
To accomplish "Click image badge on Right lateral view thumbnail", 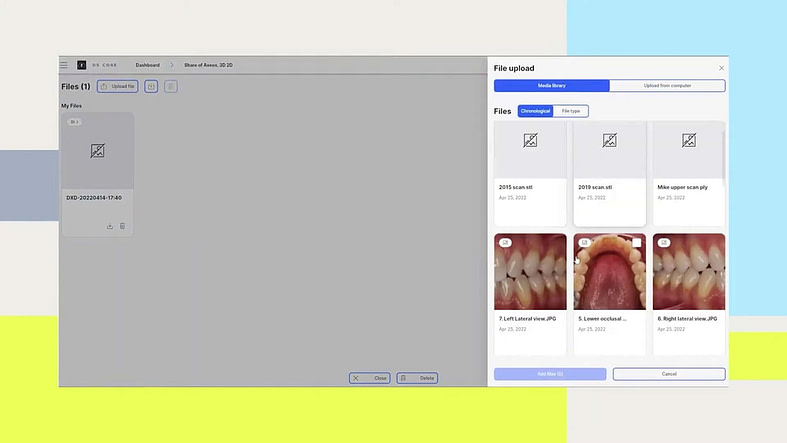I will 664,242.
